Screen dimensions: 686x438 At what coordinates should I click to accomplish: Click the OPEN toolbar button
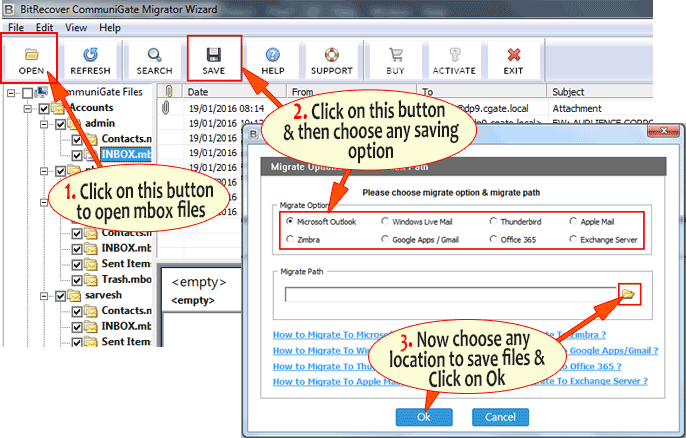point(31,61)
